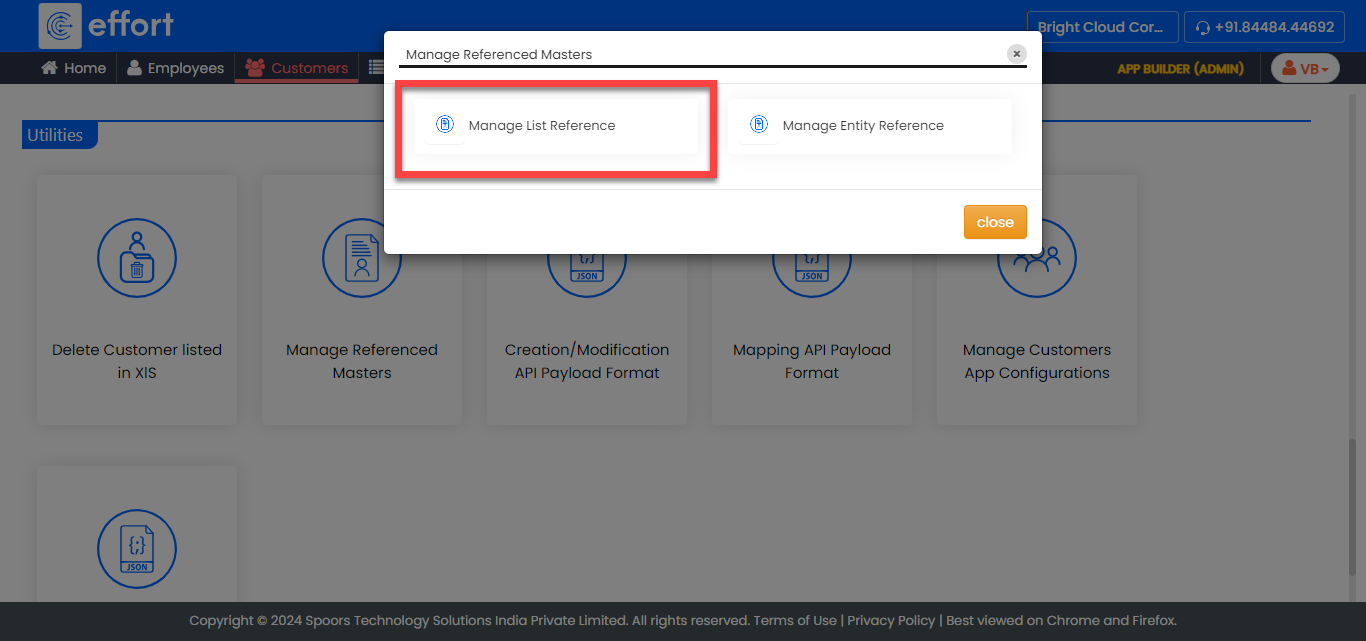Screen dimensions: 1366x641
Task: Click the support phone number button
Action: (1264, 27)
